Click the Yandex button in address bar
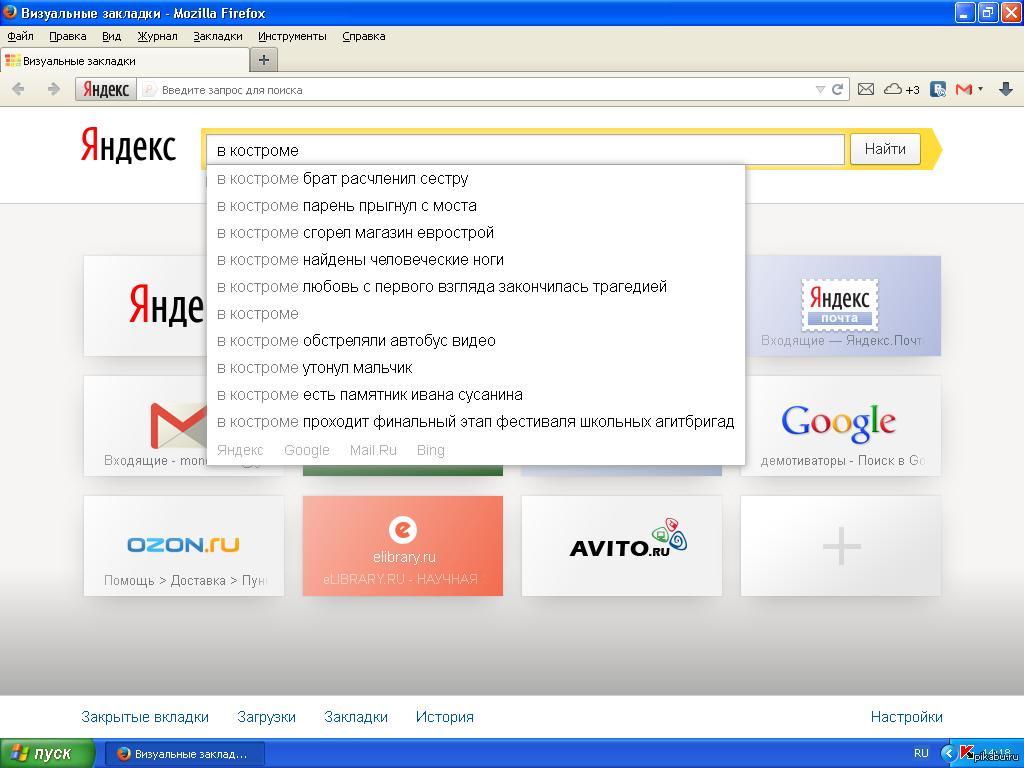The height and width of the screenshot is (768, 1024). coord(106,89)
